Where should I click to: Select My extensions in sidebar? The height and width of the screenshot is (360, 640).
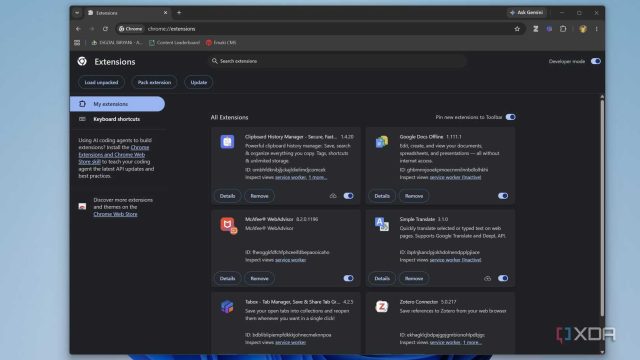point(118,104)
